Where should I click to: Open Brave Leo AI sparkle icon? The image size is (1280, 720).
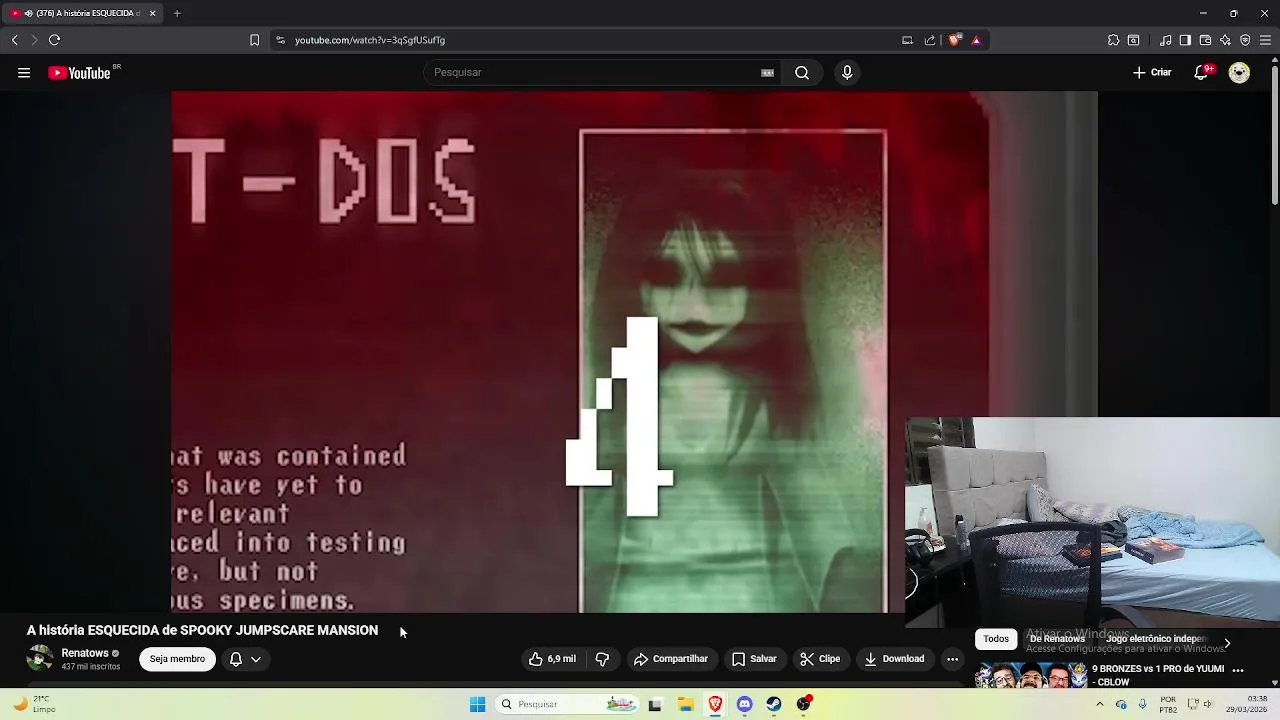1225,40
